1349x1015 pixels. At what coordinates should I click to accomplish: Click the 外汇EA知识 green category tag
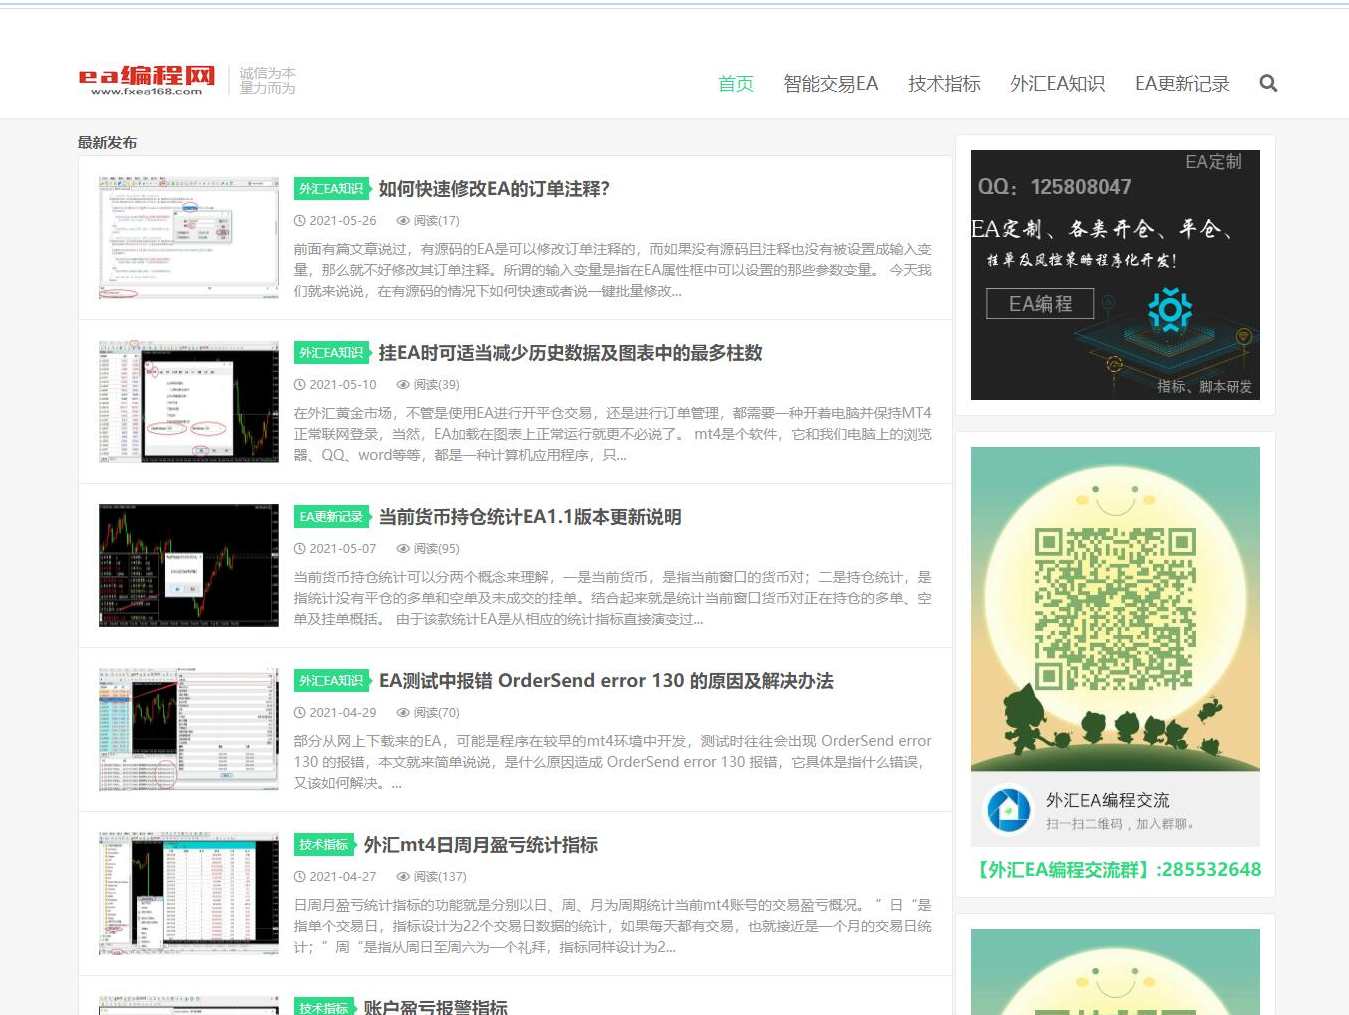point(331,188)
